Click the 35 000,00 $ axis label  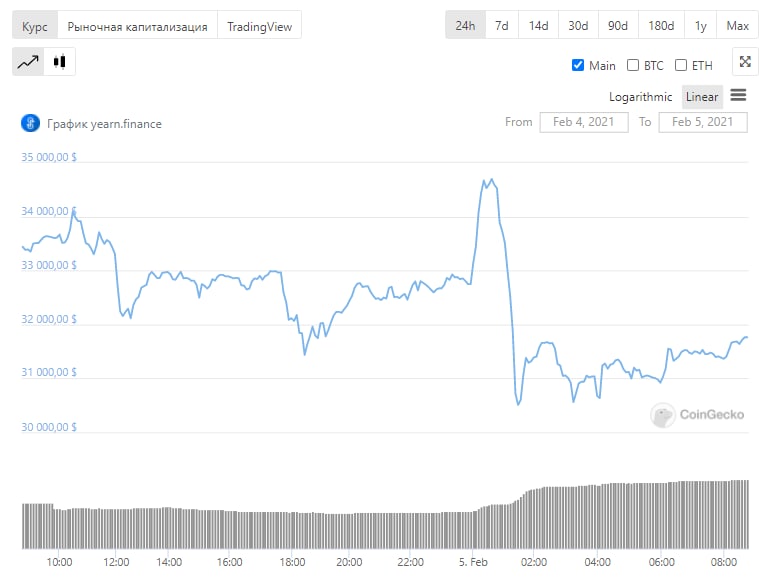pos(48,157)
